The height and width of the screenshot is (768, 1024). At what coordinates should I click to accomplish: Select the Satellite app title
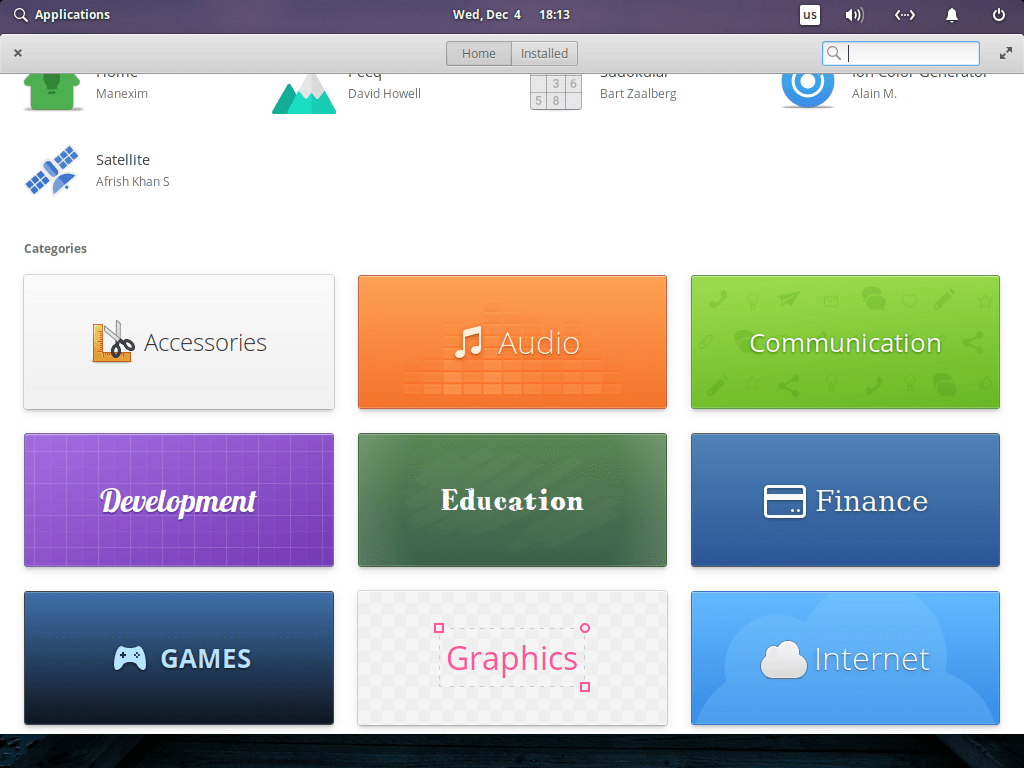[x=123, y=160]
